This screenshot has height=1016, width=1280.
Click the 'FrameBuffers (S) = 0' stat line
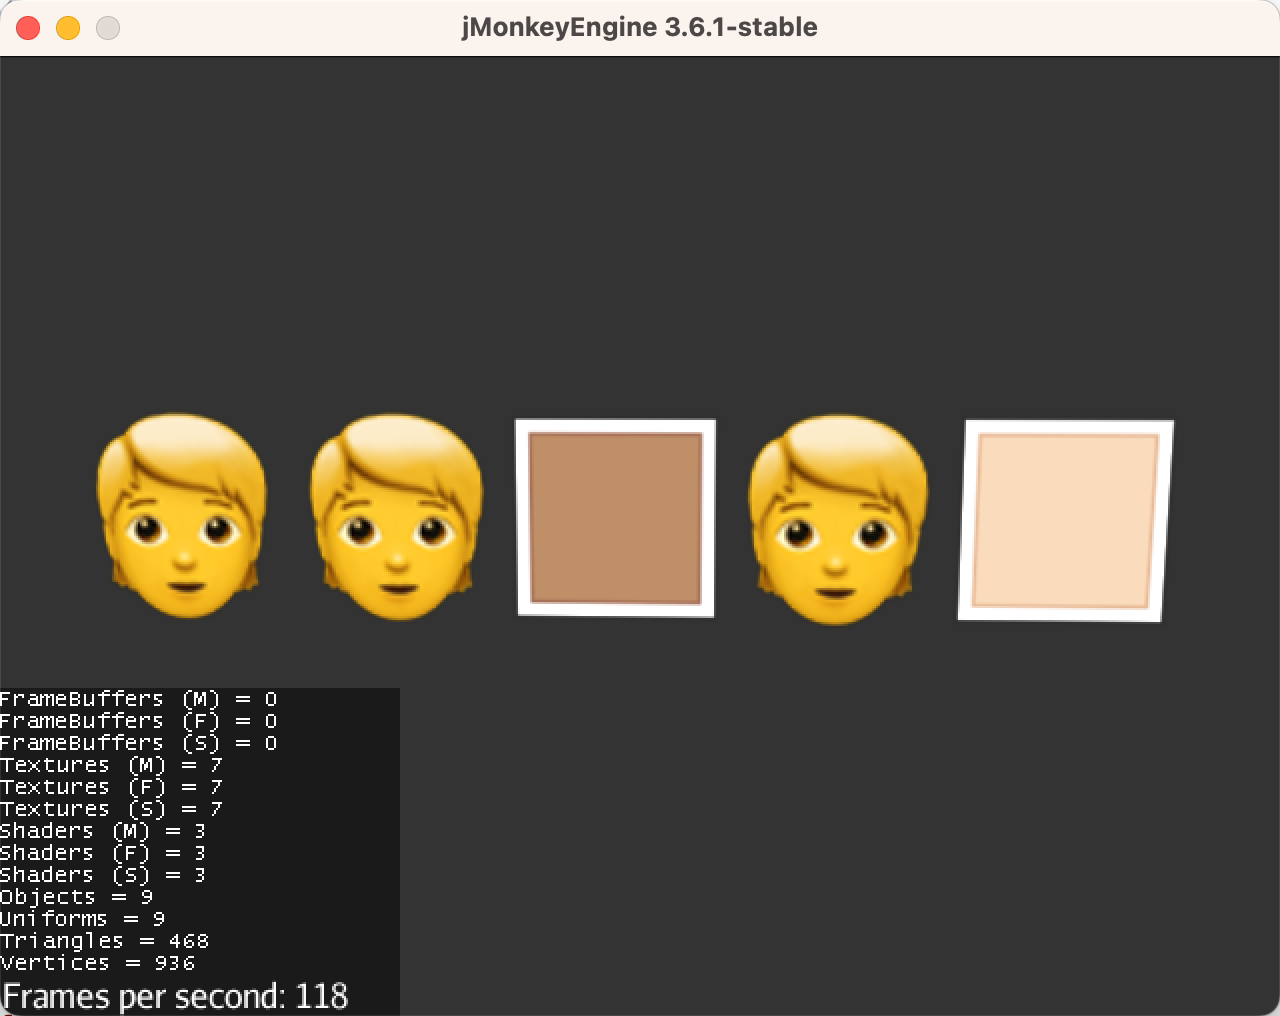[x=139, y=743]
